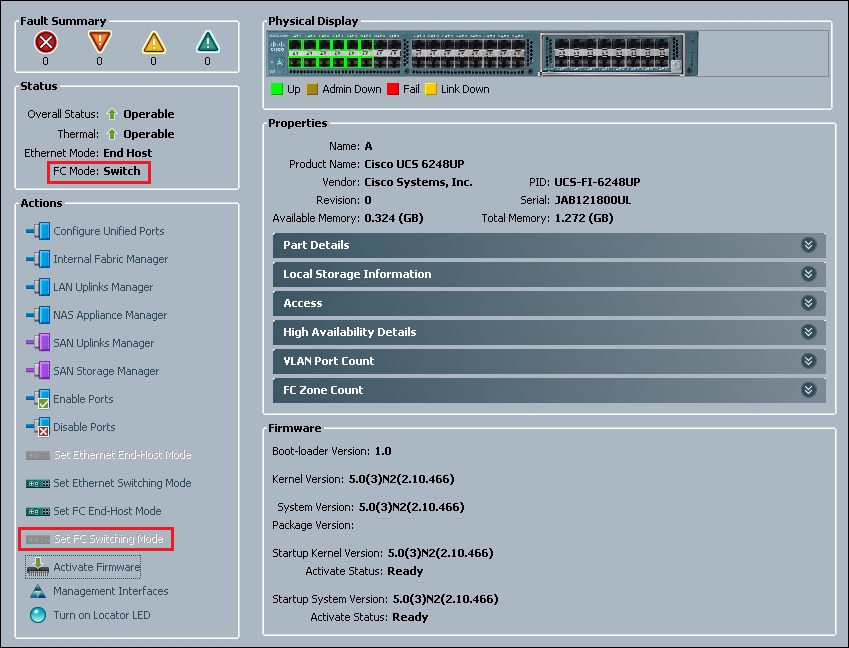This screenshot has width=849, height=648.
Task: Expand the VLAN Port Count arrow
Action: [x=808, y=361]
